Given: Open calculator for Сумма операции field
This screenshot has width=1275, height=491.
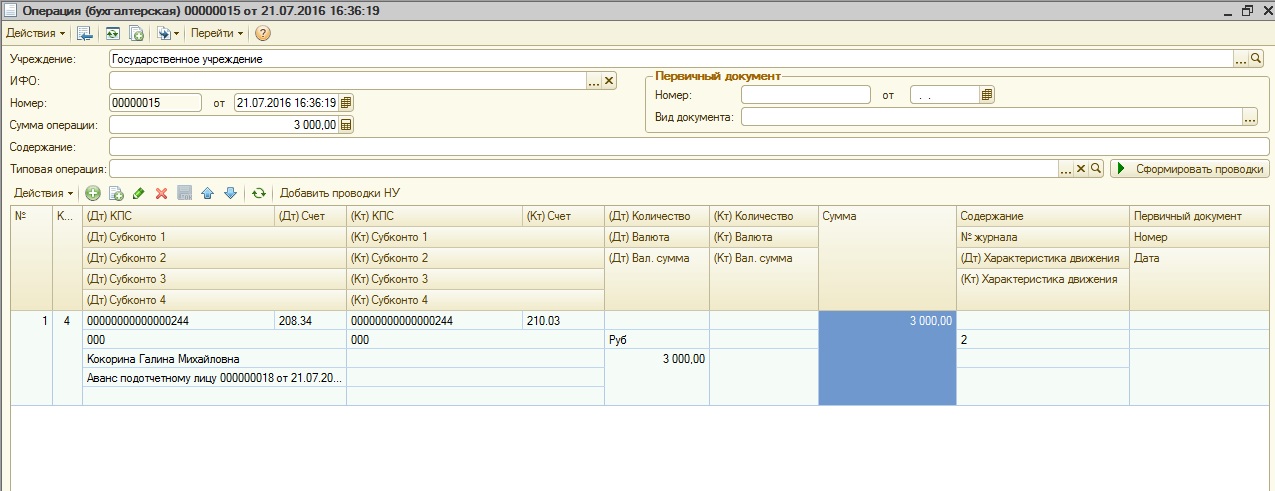Looking at the screenshot, I should 347,125.
